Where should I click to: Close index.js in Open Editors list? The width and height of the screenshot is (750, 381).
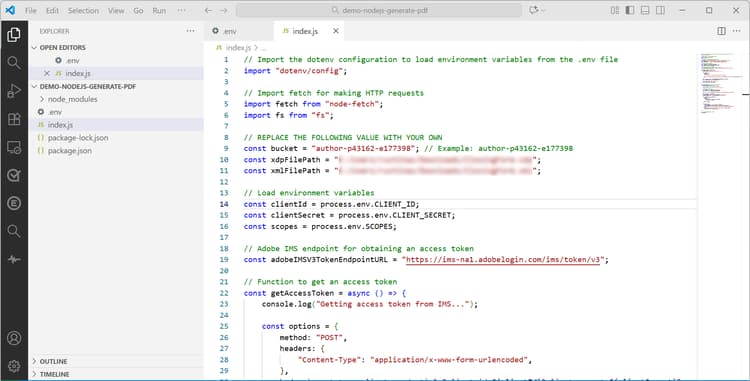click(46, 73)
